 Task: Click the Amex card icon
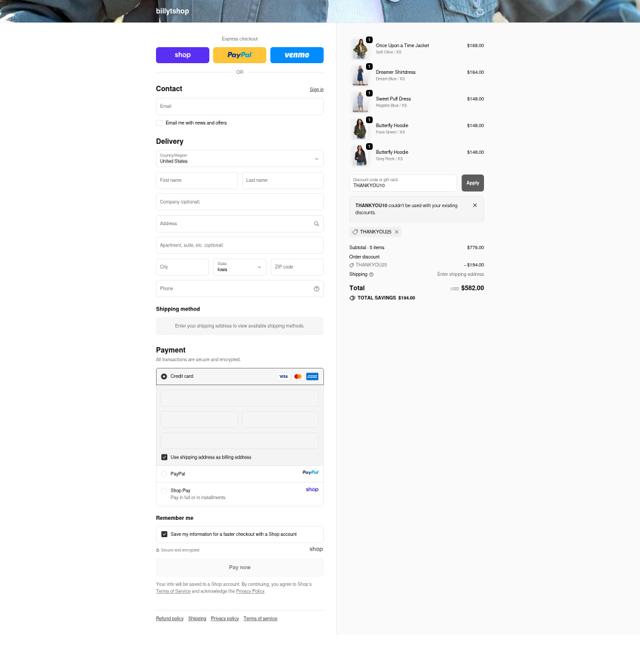pos(312,376)
